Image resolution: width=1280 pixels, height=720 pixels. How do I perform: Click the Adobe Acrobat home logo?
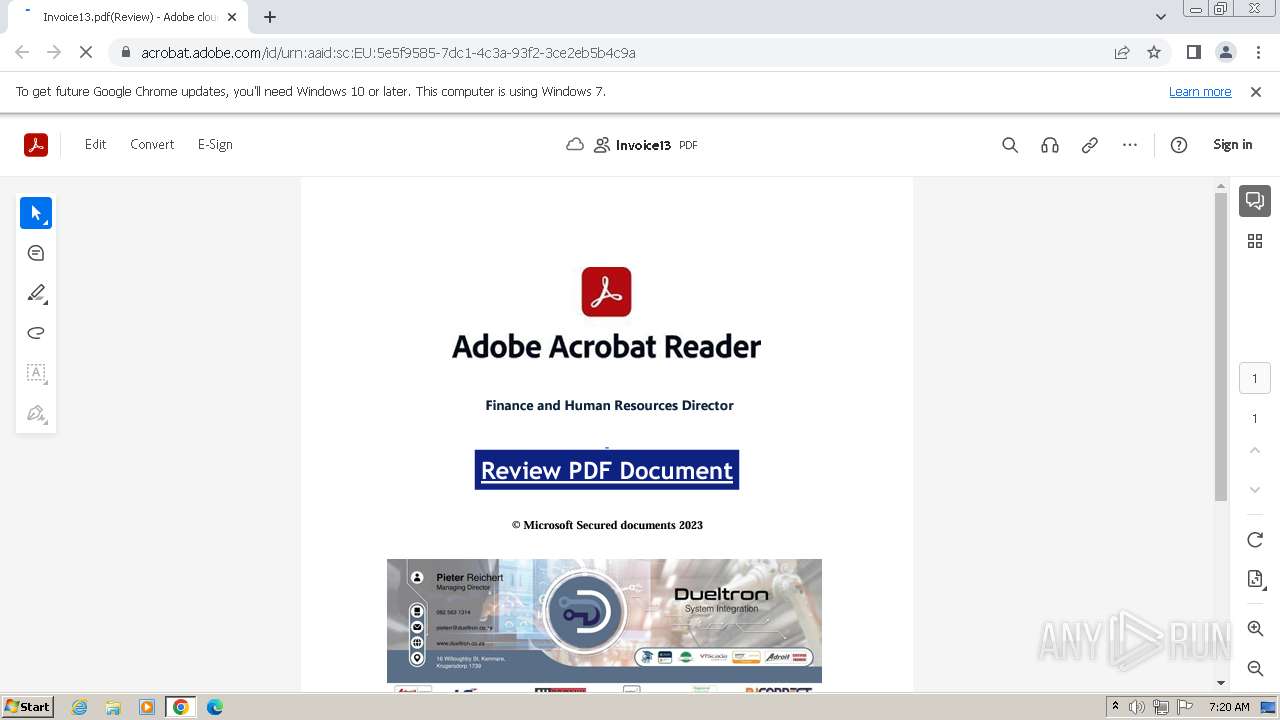pos(36,145)
